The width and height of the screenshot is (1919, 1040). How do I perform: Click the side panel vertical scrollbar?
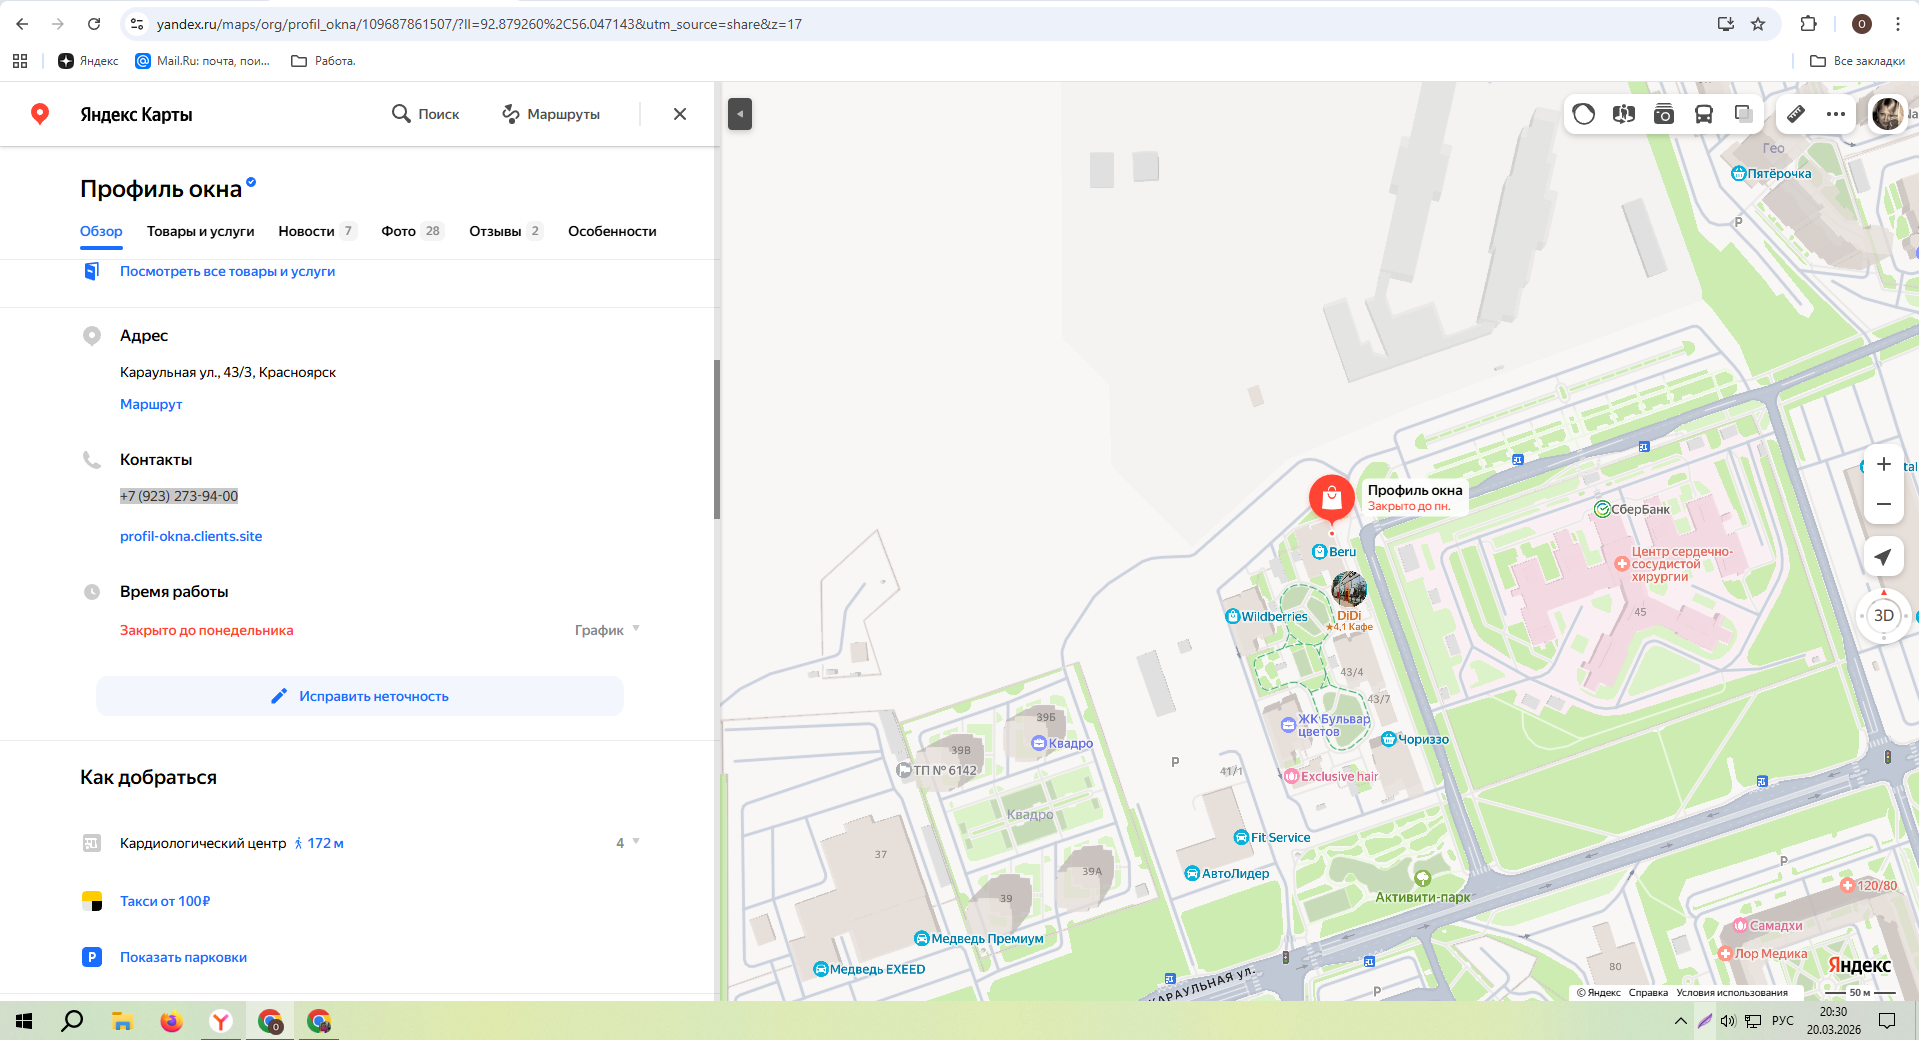point(717,439)
